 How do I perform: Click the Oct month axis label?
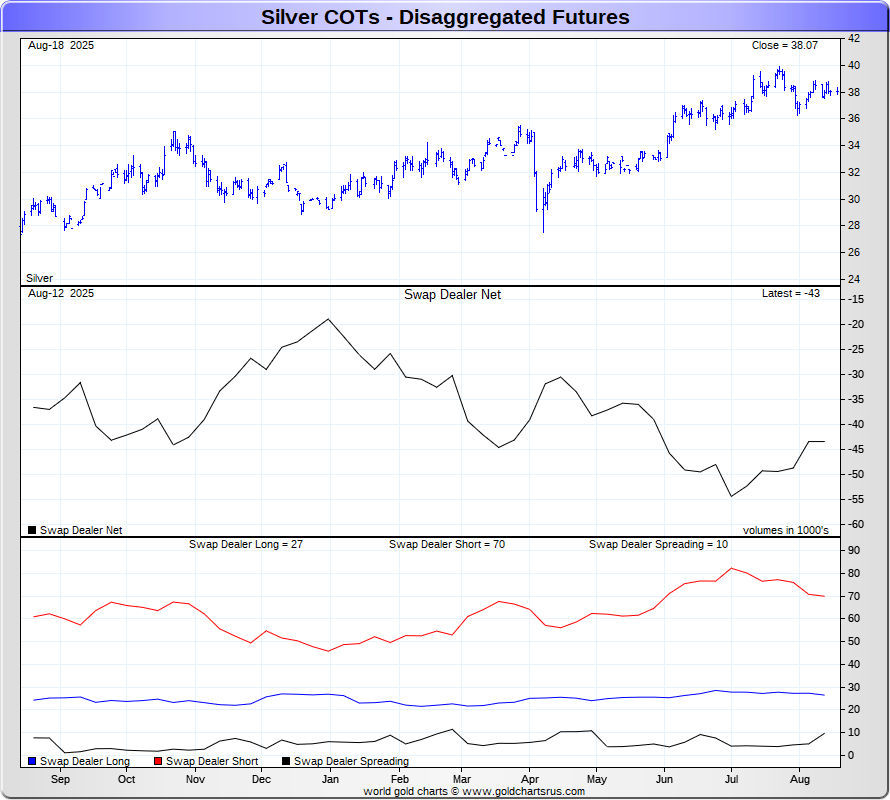(x=127, y=780)
